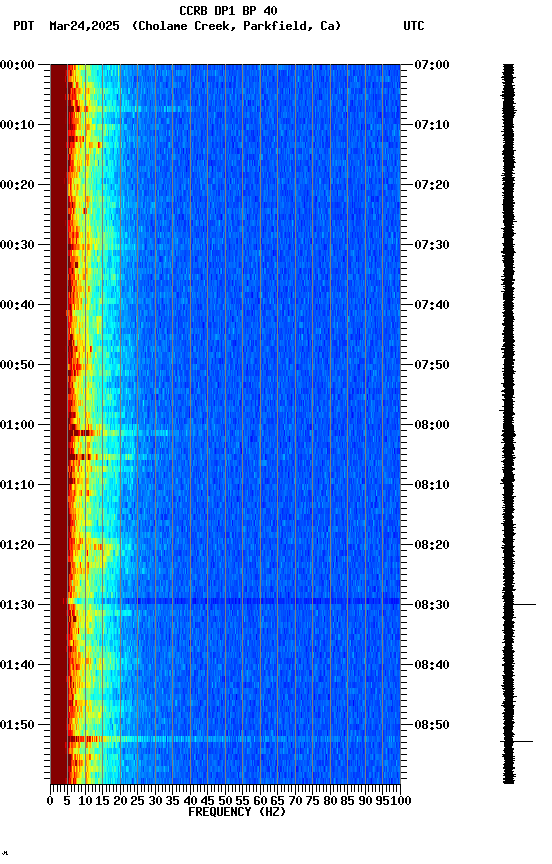Image resolution: width=552 pixels, height=864 pixels.
Task: Click the UTC time label '08:50'
Action: (x=432, y=725)
